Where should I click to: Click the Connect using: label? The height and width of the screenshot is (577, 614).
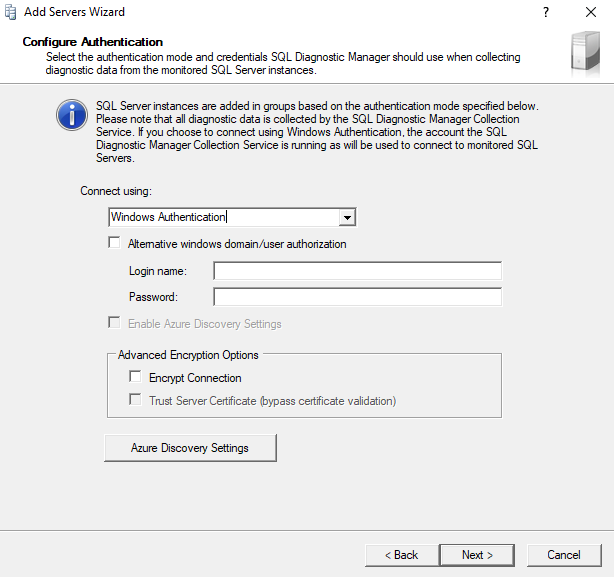pos(116,191)
